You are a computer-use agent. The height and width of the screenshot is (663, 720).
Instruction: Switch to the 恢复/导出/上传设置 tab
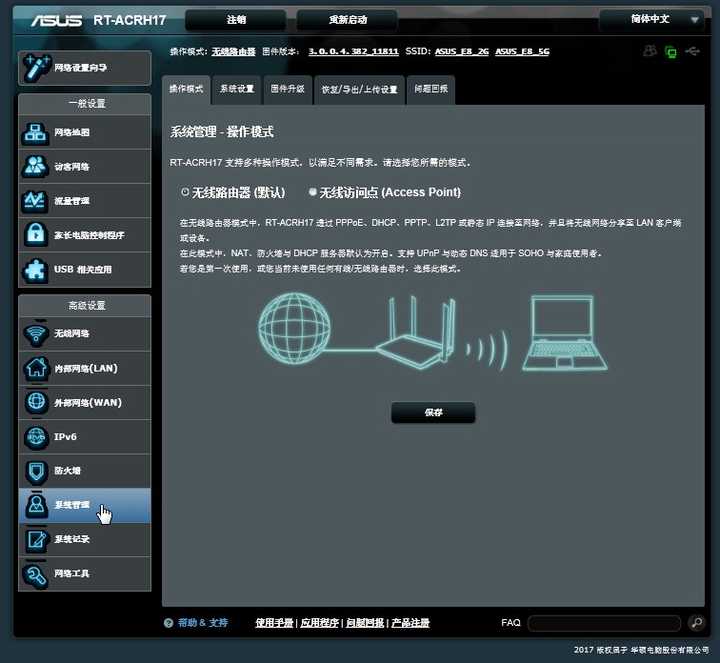pyautogui.click(x=360, y=90)
